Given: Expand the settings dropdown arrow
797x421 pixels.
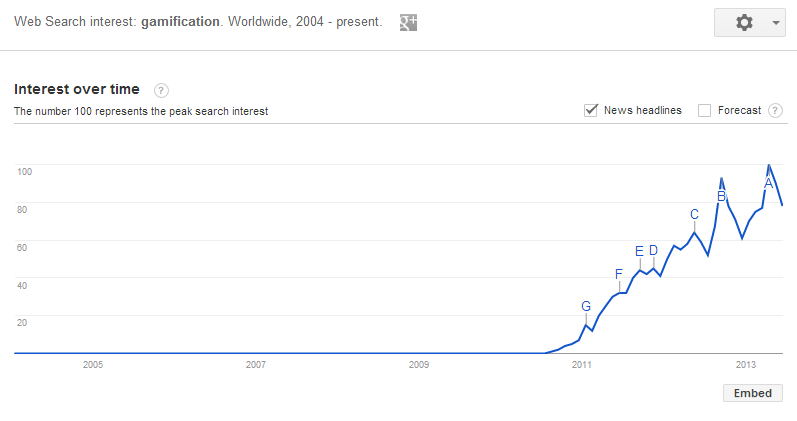Looking at the screenshot, I should 776,22.
